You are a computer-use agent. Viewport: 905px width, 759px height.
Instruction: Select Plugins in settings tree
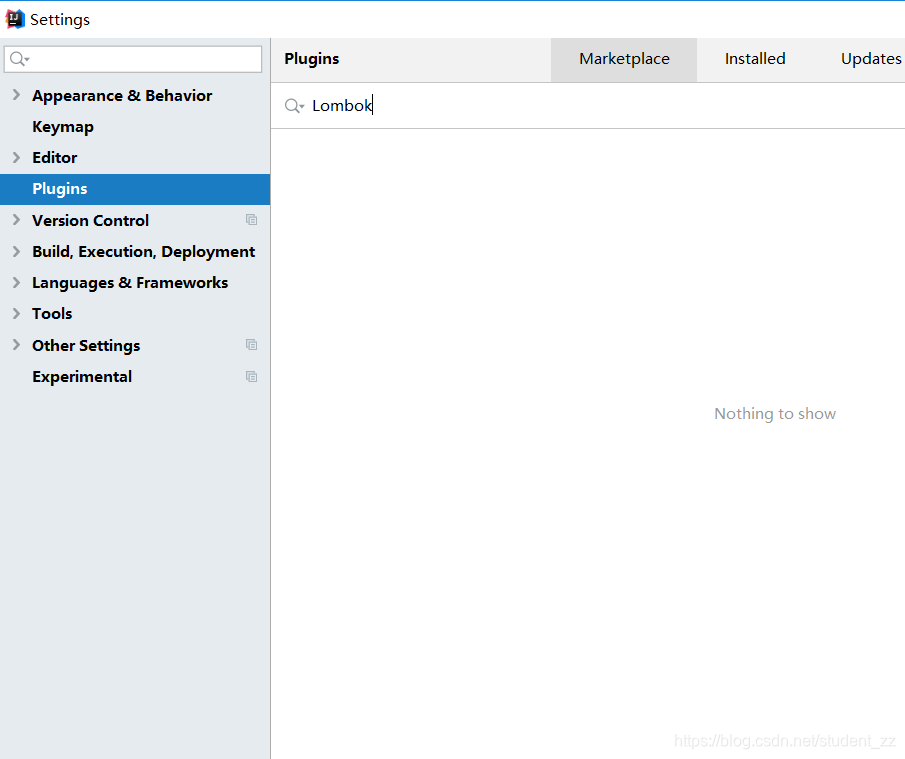(135, 189)
